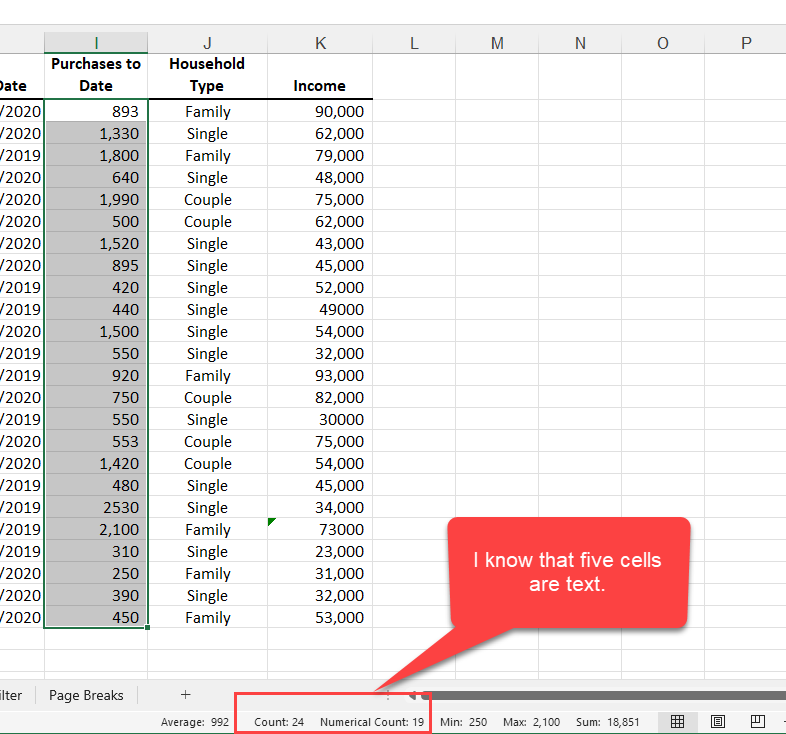Select column M header
The image size is (786, 734).
tap(497, 43)
